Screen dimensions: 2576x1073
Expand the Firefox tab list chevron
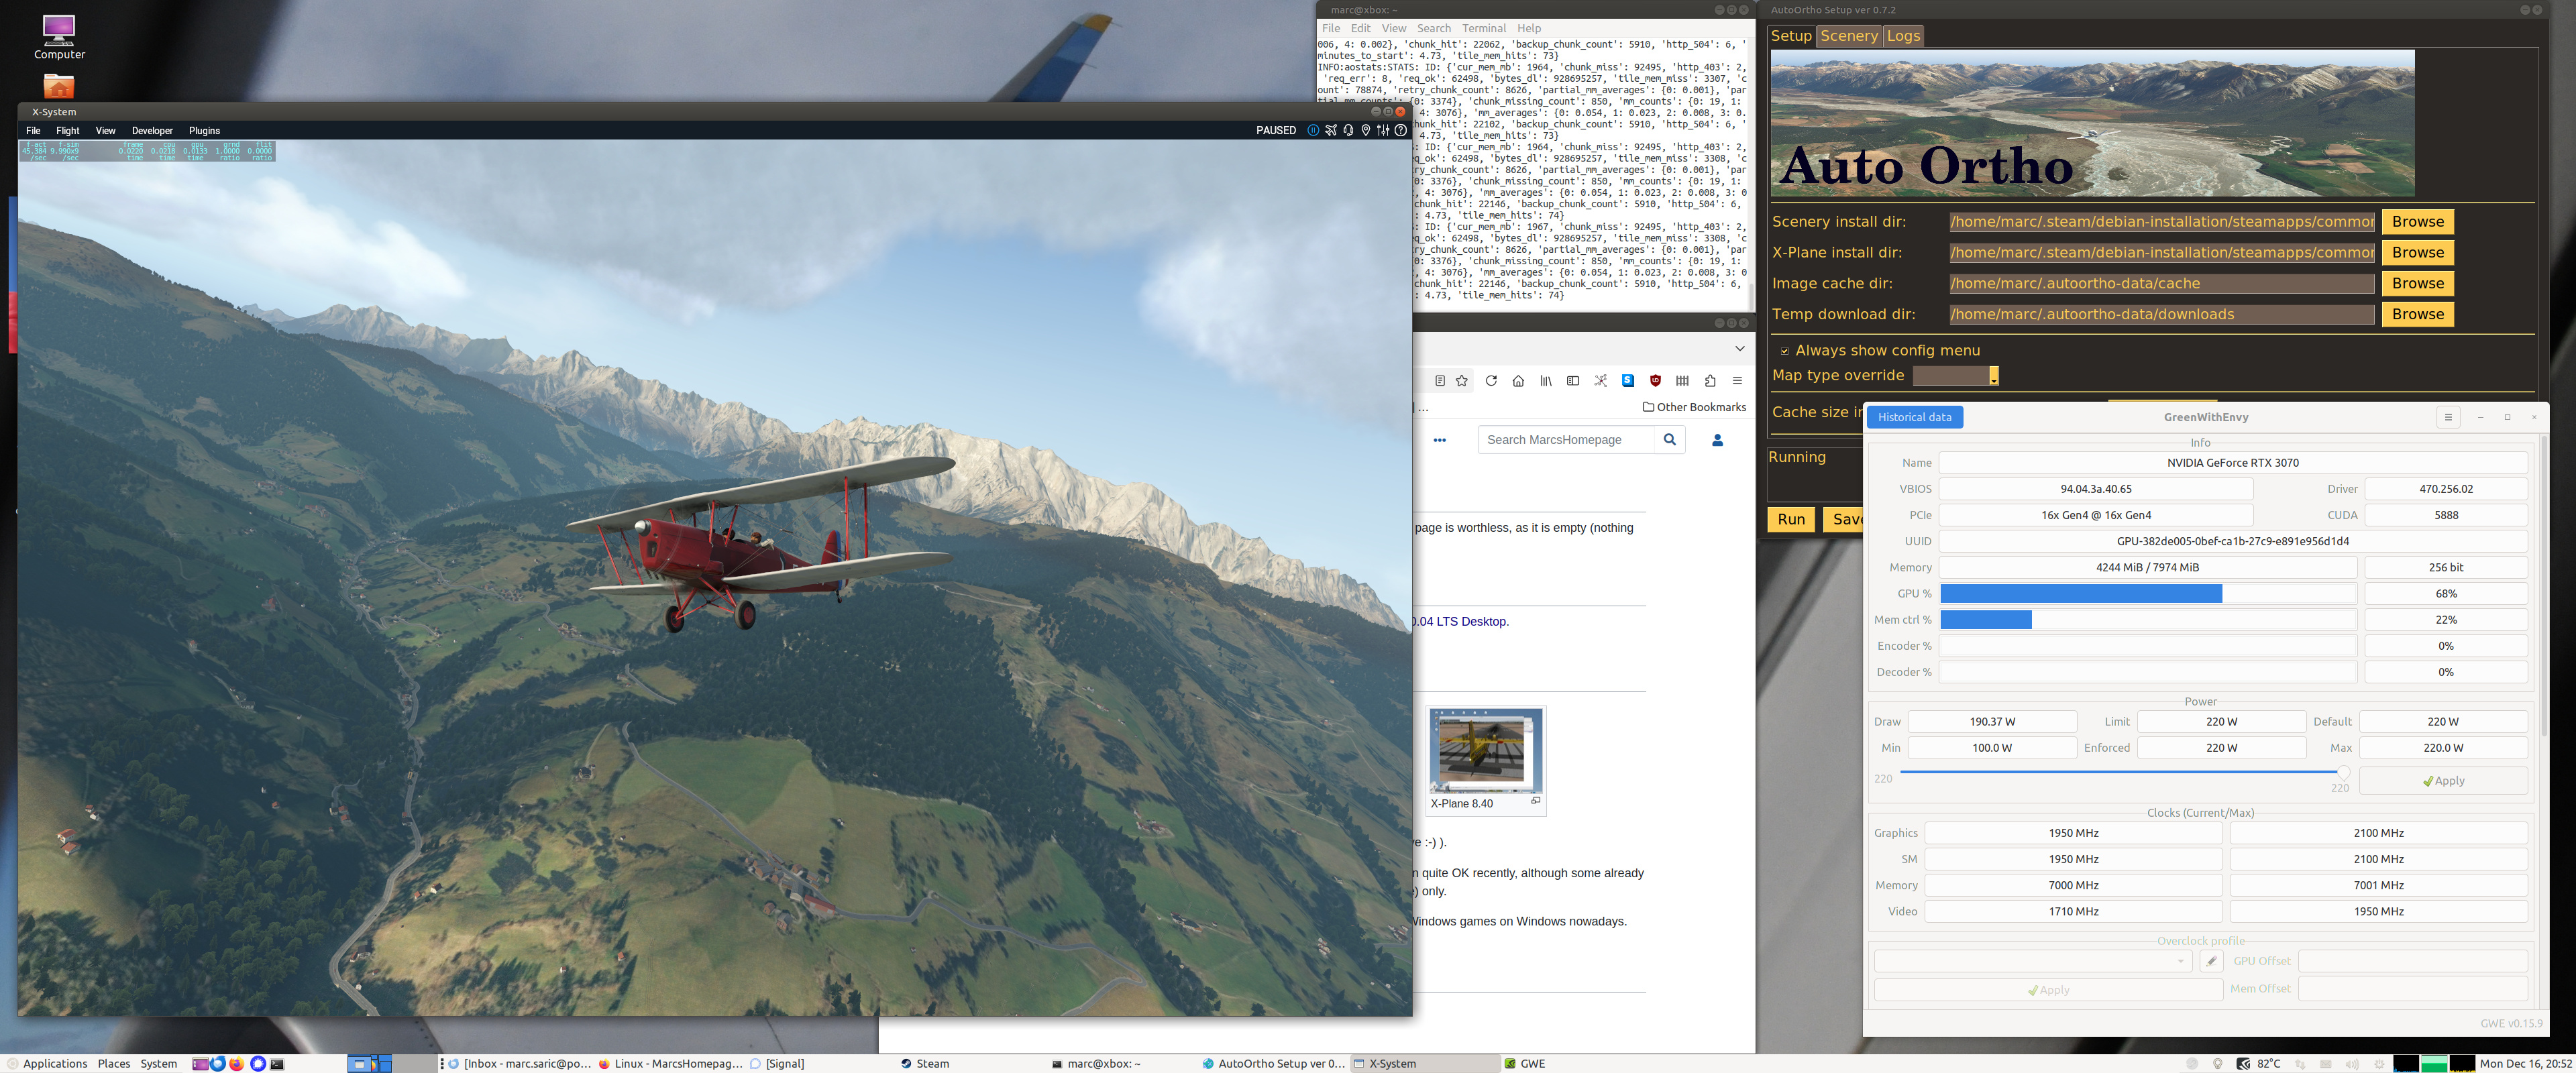pos(1740,348)
